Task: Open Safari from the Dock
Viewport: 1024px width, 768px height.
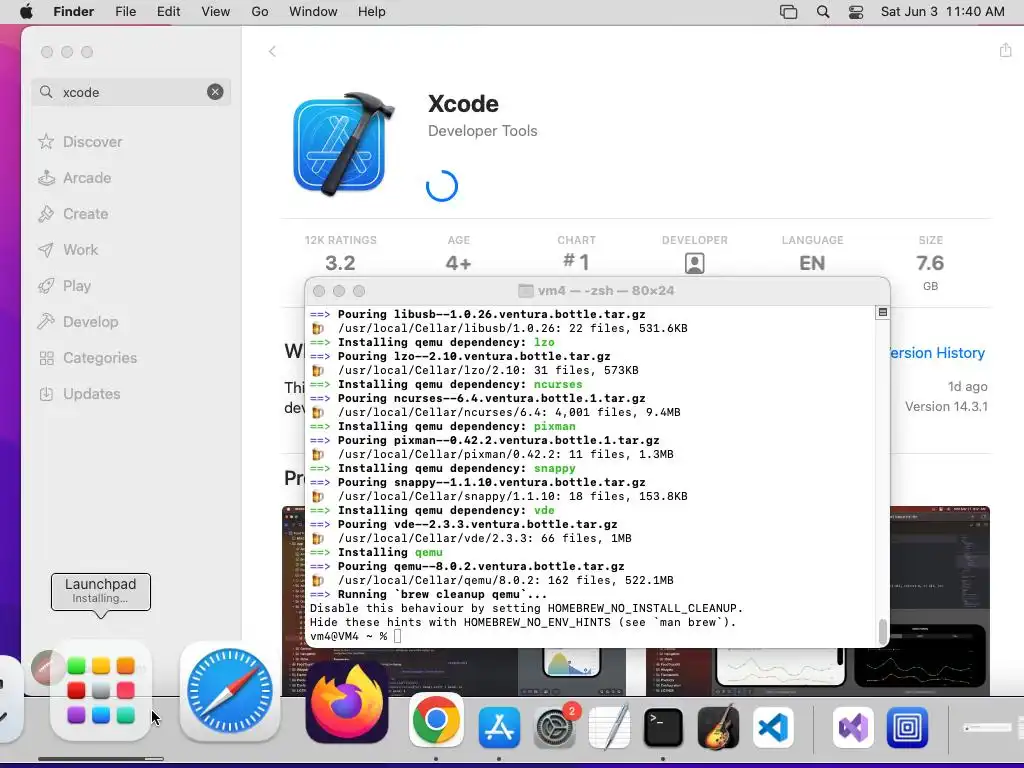Action: click(230, 691)
